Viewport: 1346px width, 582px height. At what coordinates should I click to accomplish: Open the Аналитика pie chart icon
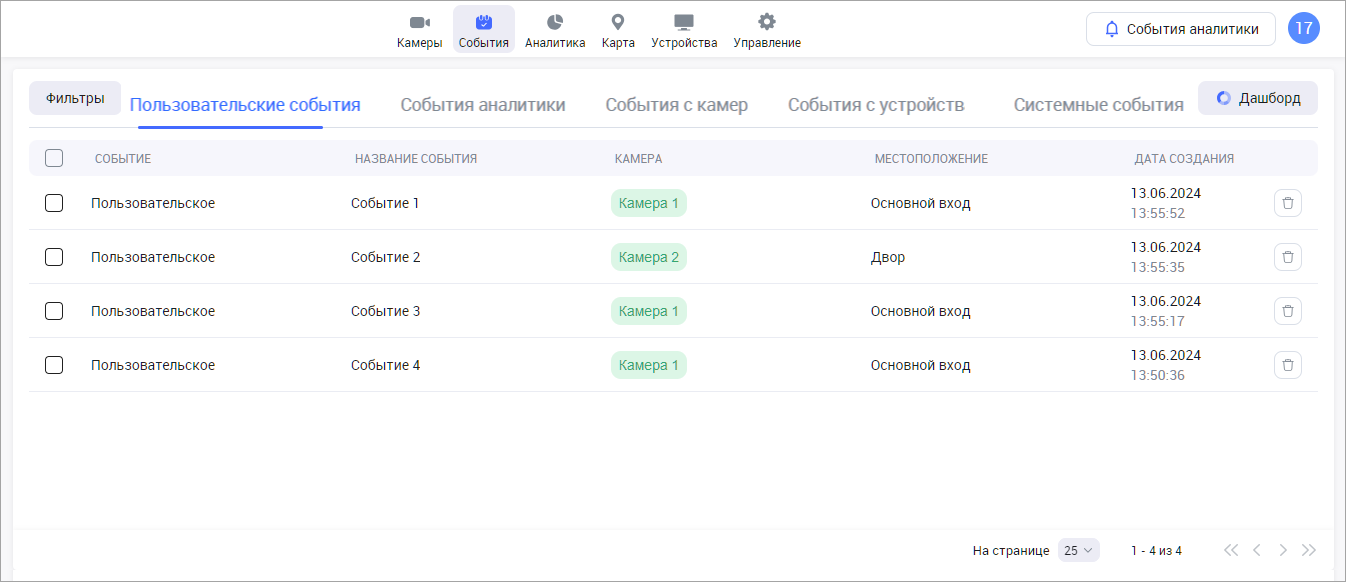click(x=555, y=23)
